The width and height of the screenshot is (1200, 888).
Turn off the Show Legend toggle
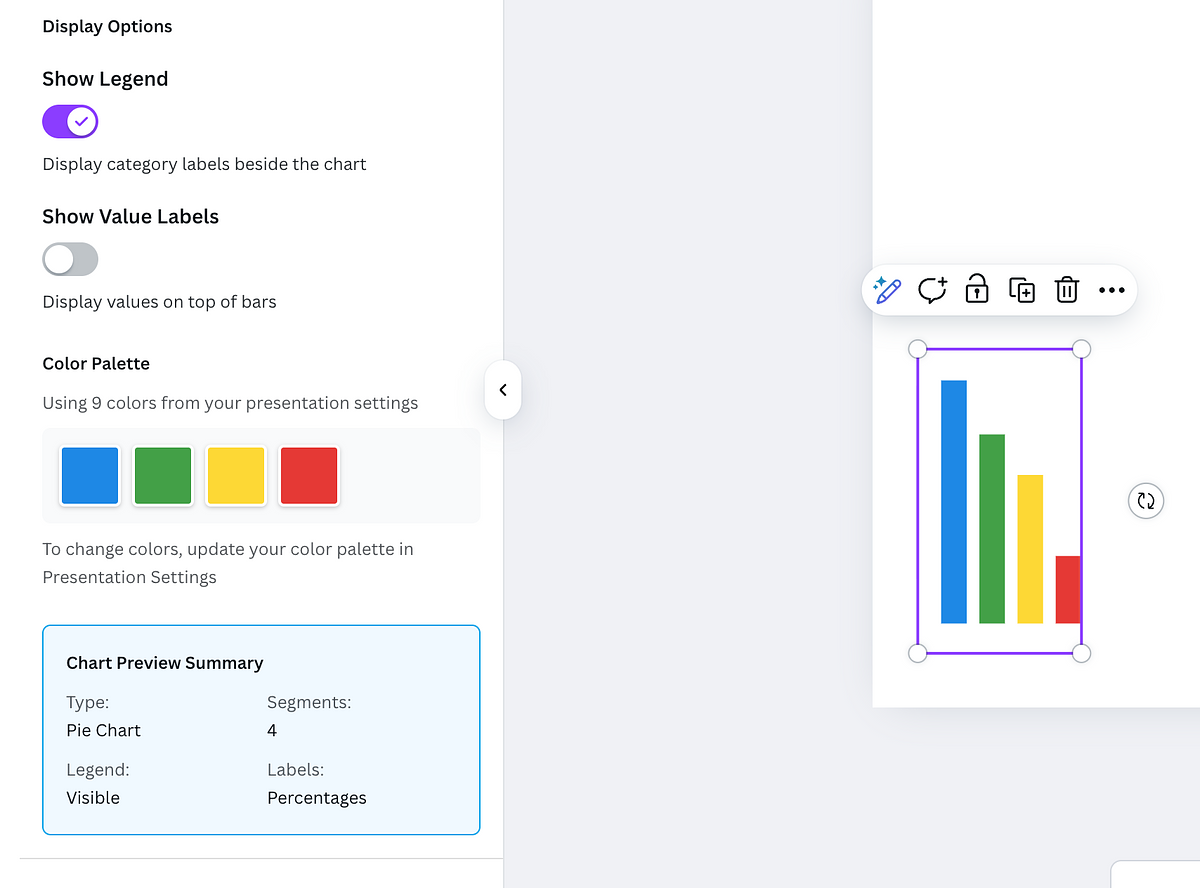click(x=70, y=122)
